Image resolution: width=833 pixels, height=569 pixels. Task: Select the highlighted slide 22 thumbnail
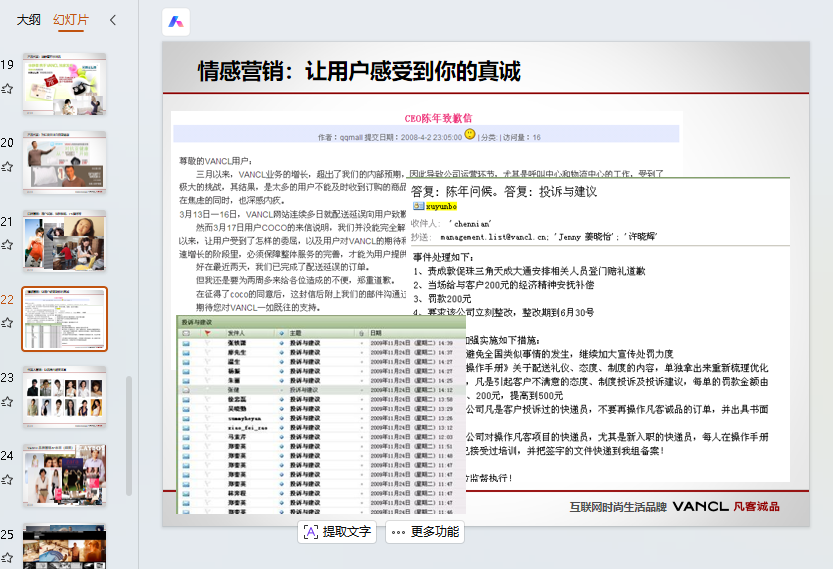(x=64, y=319)
